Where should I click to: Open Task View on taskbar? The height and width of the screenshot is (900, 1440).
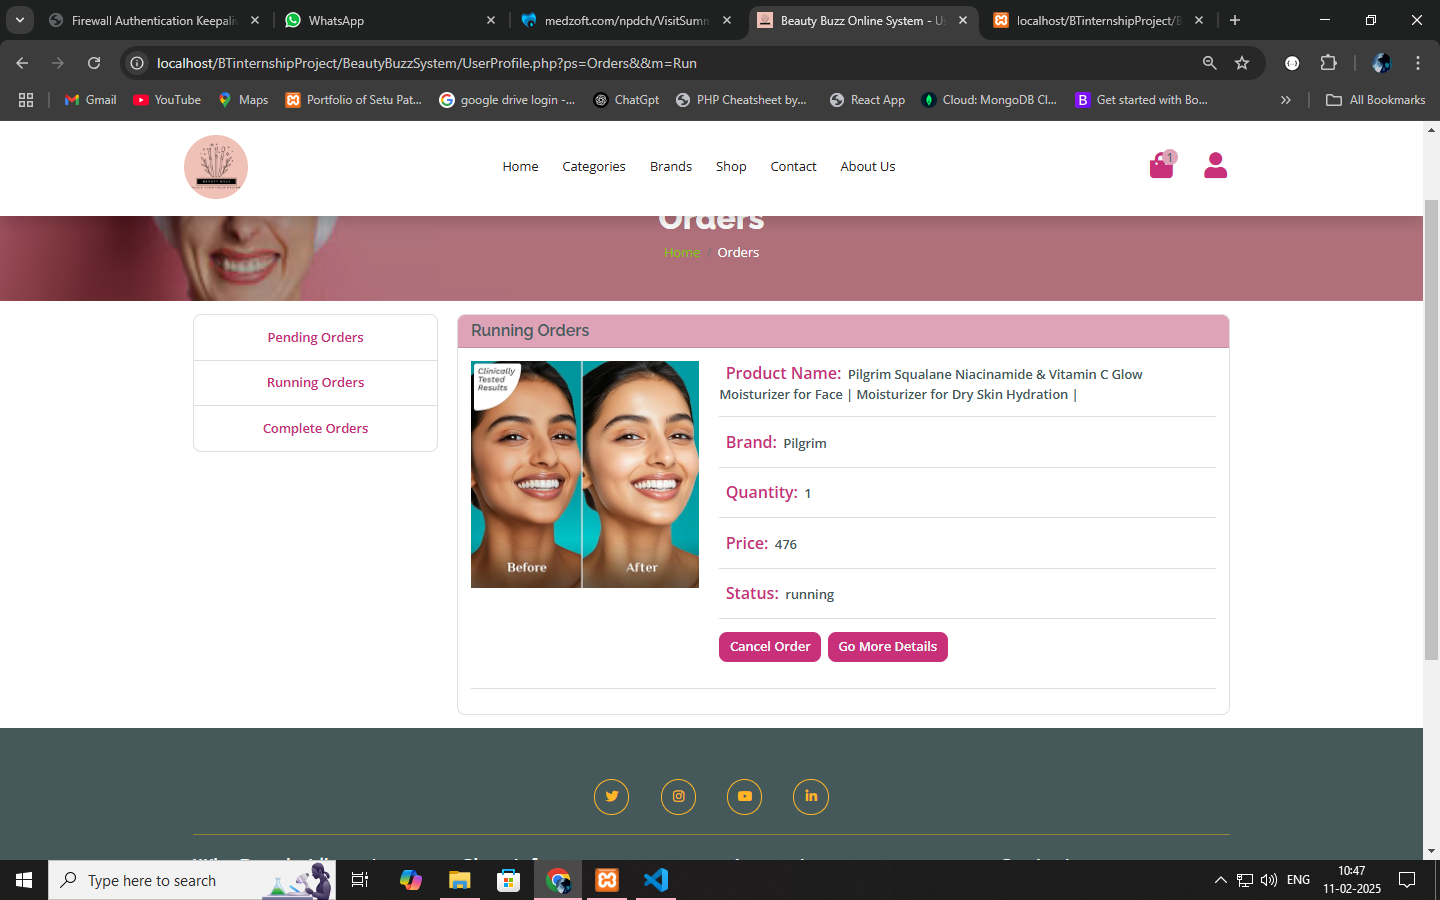pyautogui.click(x=360, y=880)
